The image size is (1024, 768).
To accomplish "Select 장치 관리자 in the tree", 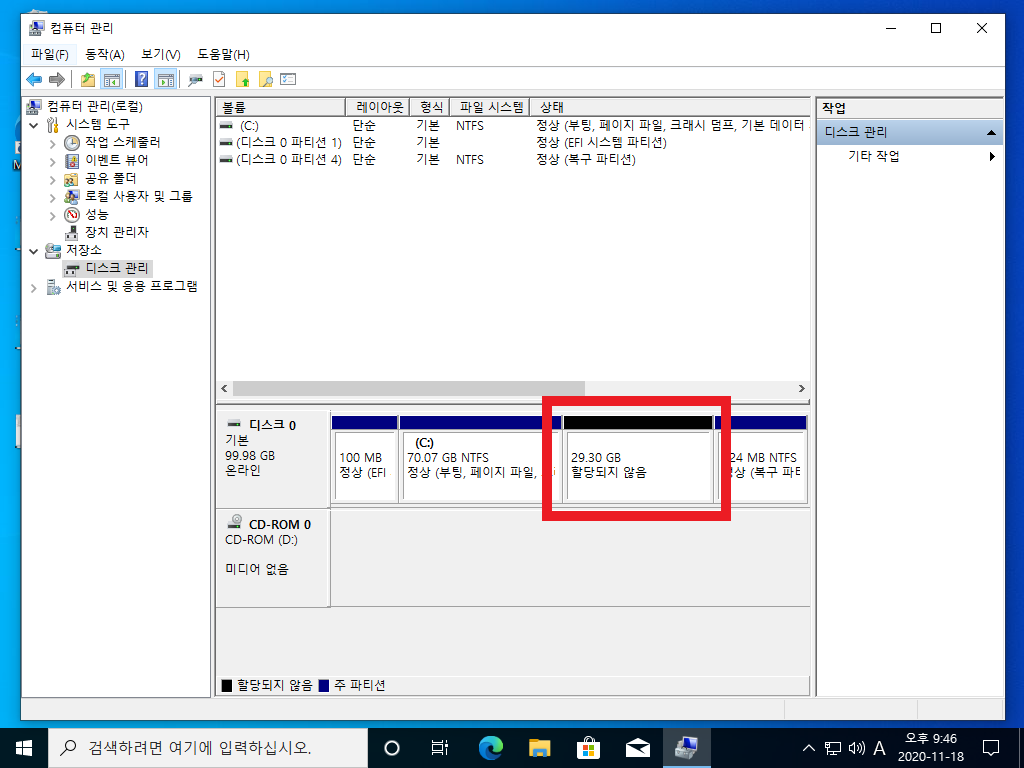I will pos(116,232).
